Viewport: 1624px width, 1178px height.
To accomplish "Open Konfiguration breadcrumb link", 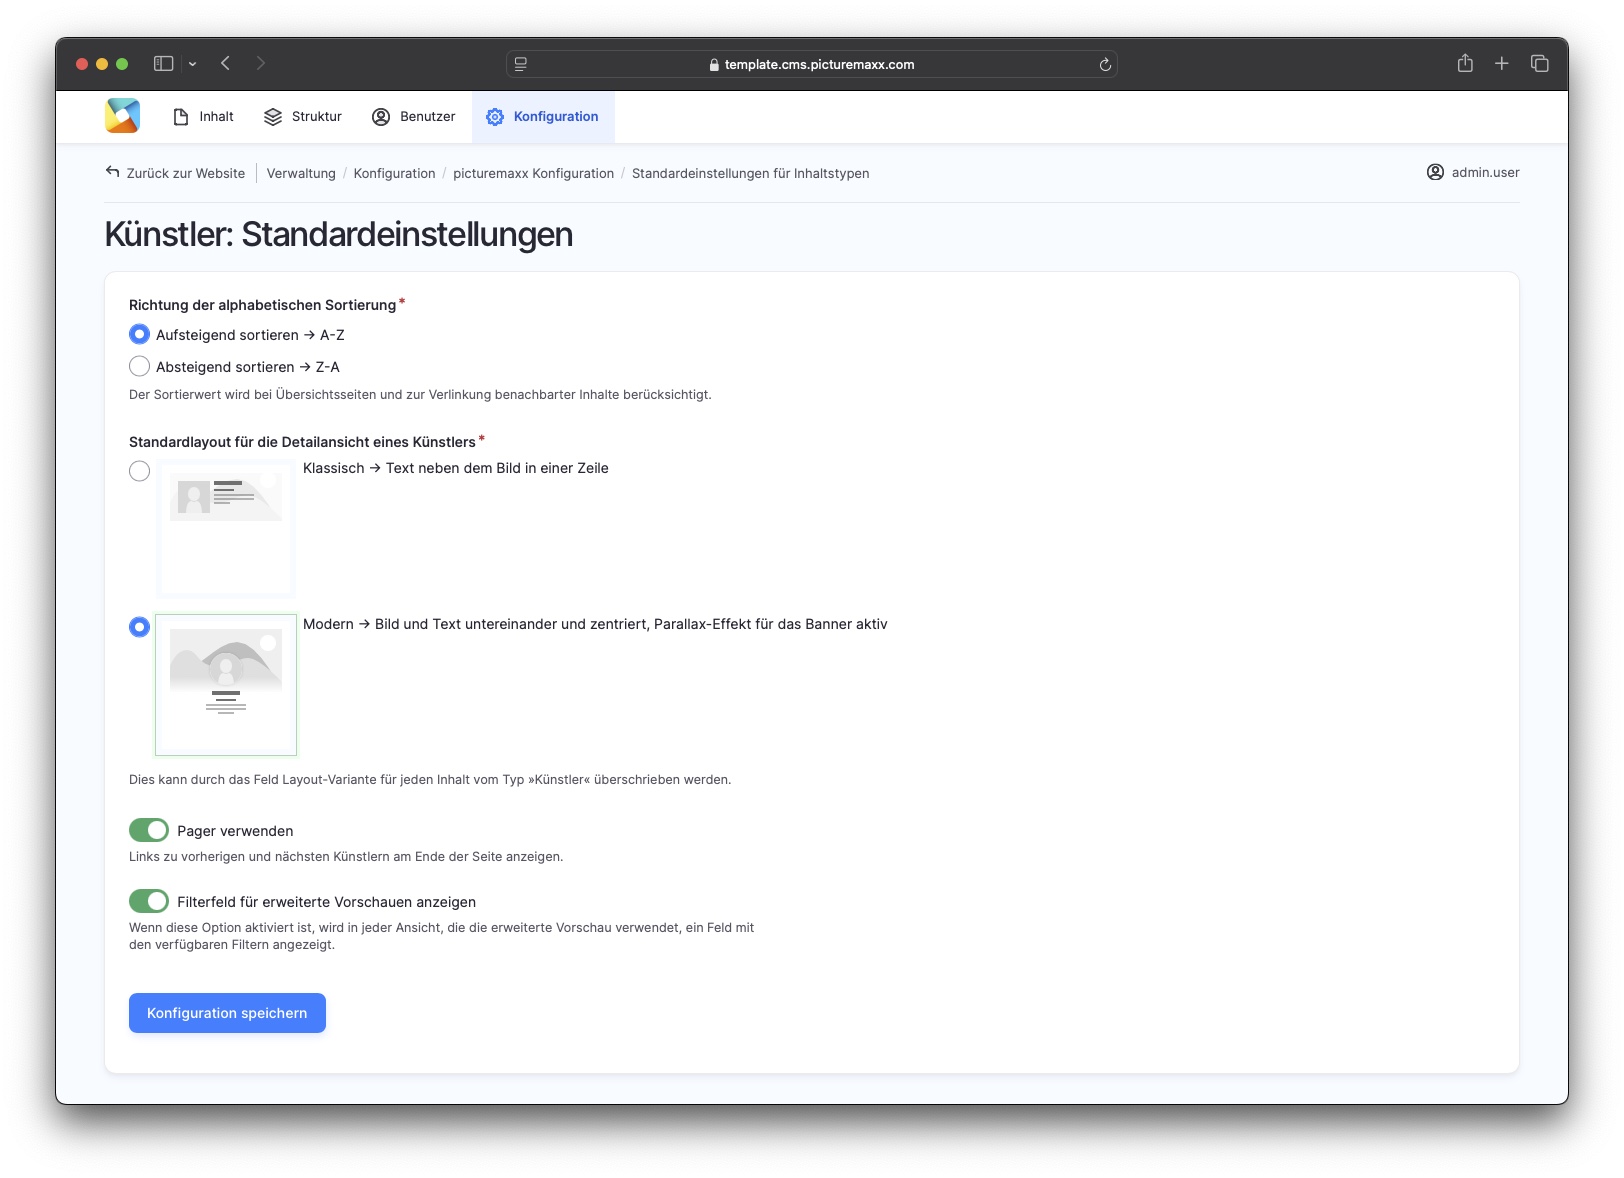I will 394,173.
